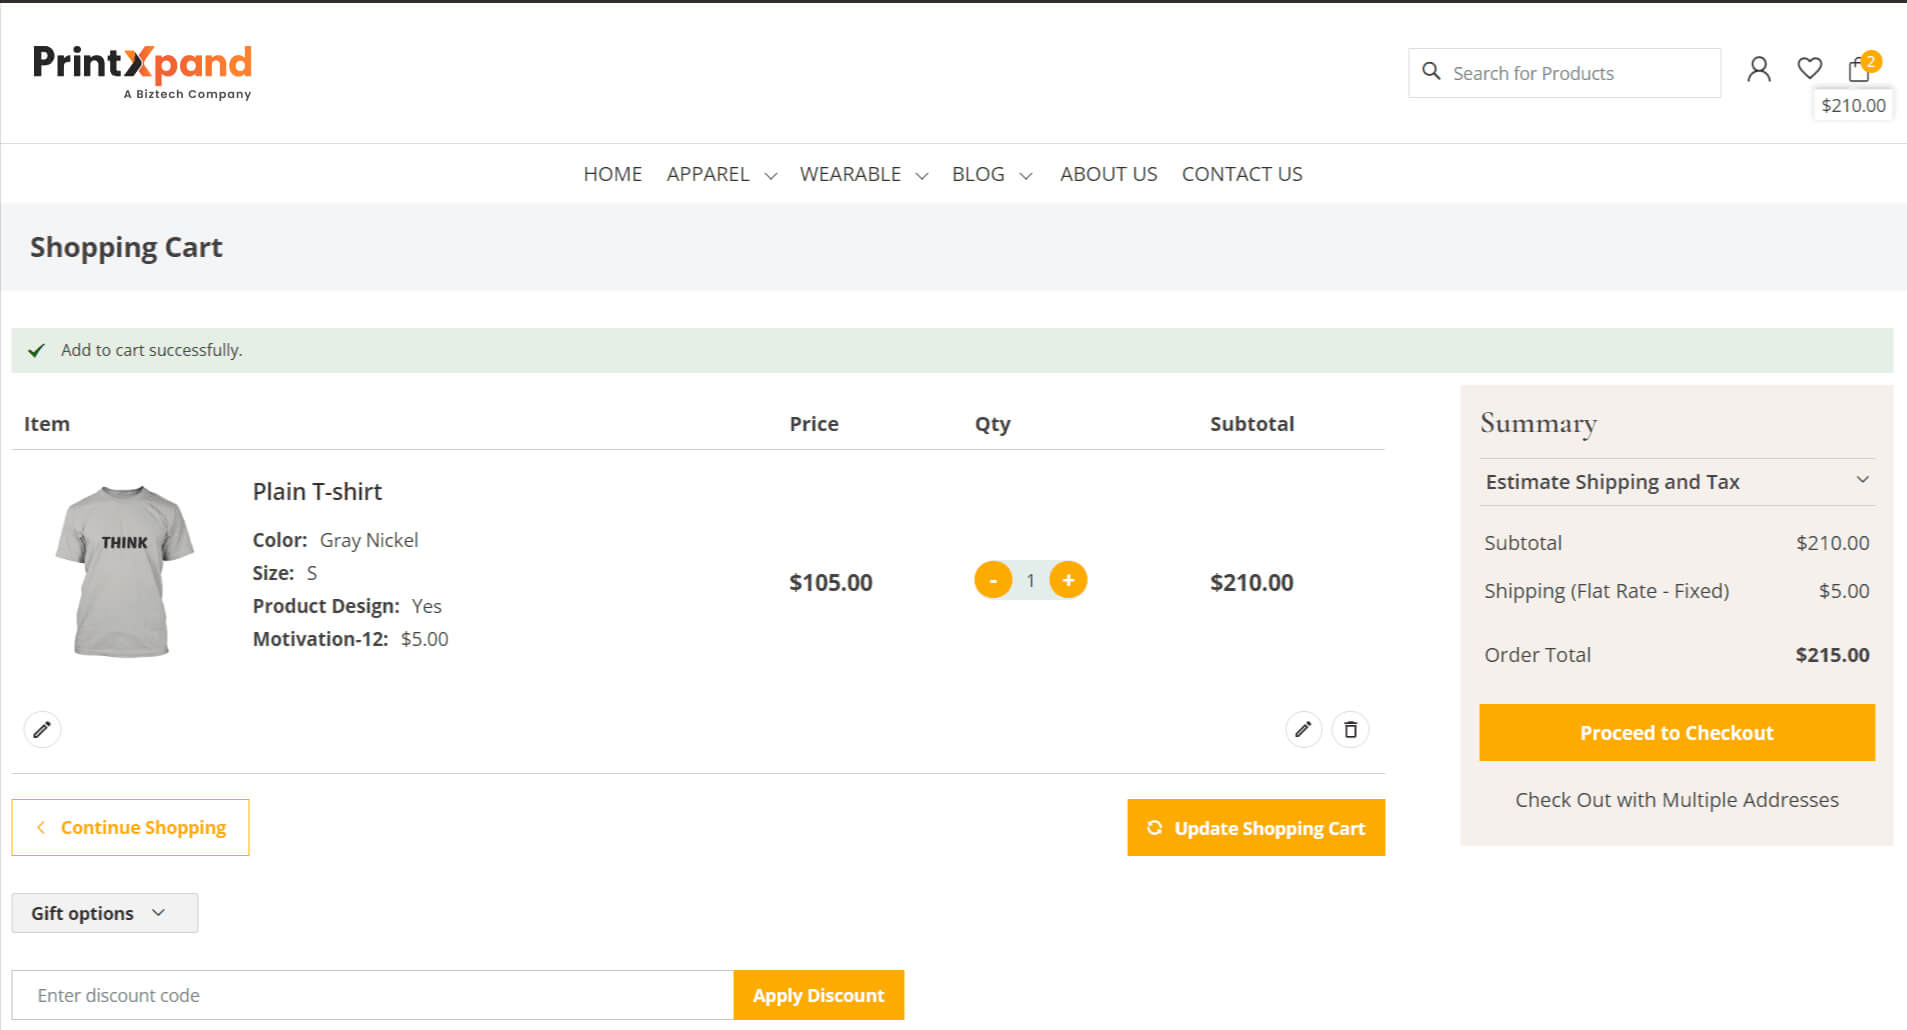Click Update Shopping Cart button
The width and height of the screenshot is (1907, 1030).
1255,828
